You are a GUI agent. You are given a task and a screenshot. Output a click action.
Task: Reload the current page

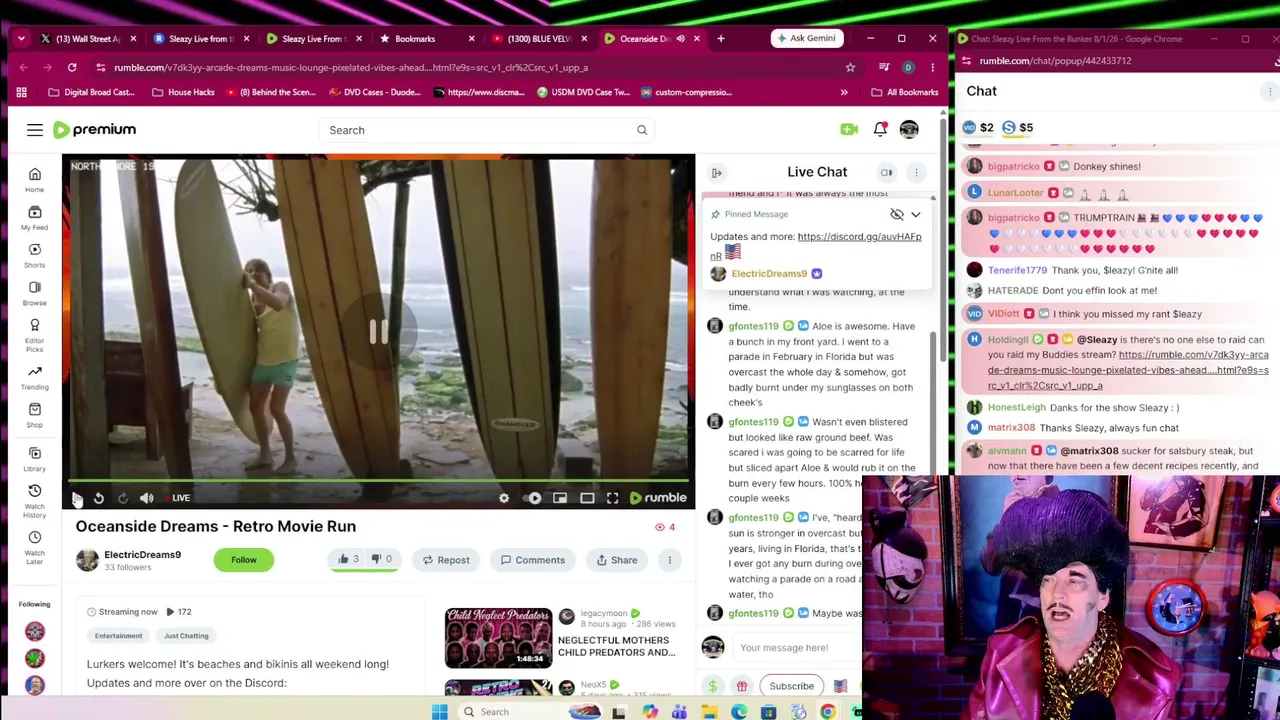72,68
